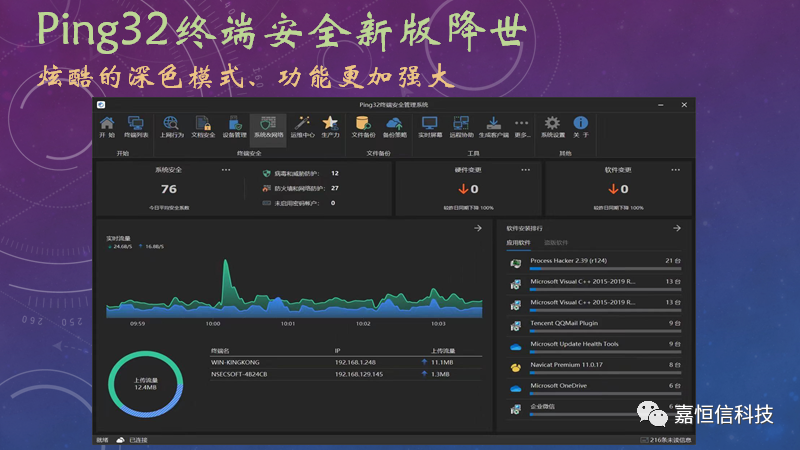Click IP address 192.168.129.145
Viewport: 800px width, 450px height.
[359, 374]
